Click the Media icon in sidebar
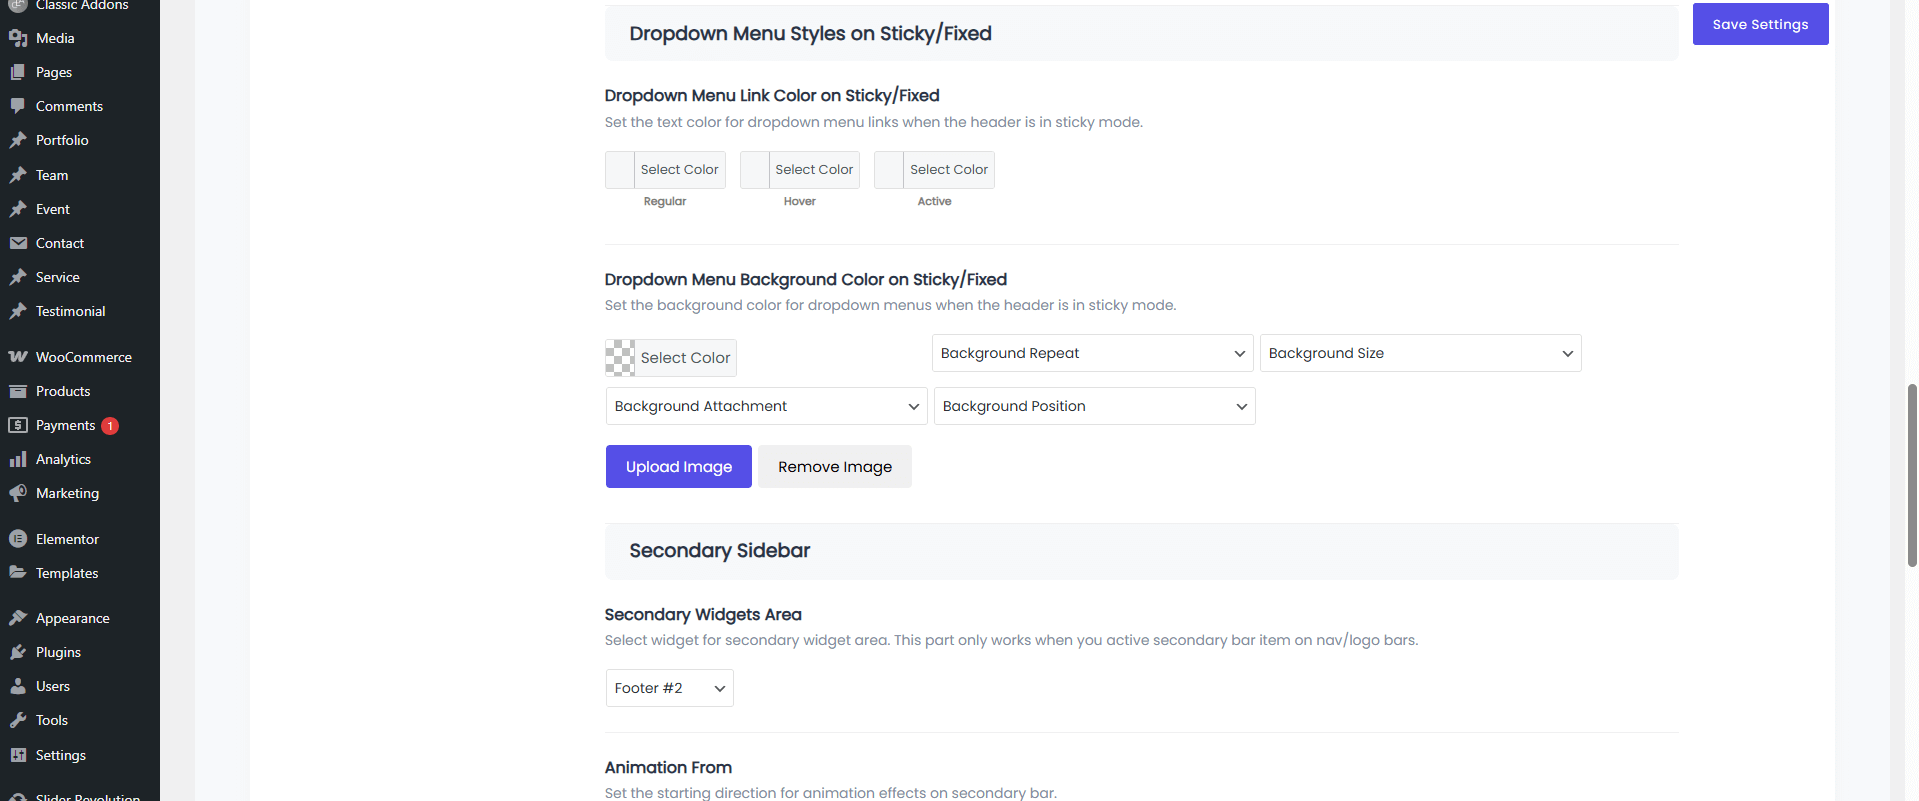The width and height of the screenshot is (1919, 801). click(18, 38)
